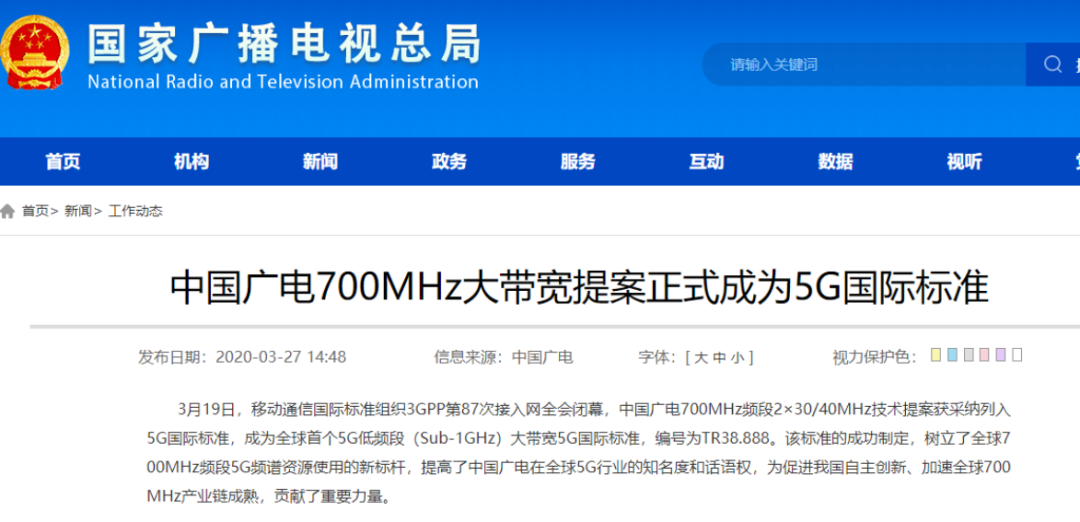Click the national emblem logo
The image size is (1080, 522).
tap(33, 53)
